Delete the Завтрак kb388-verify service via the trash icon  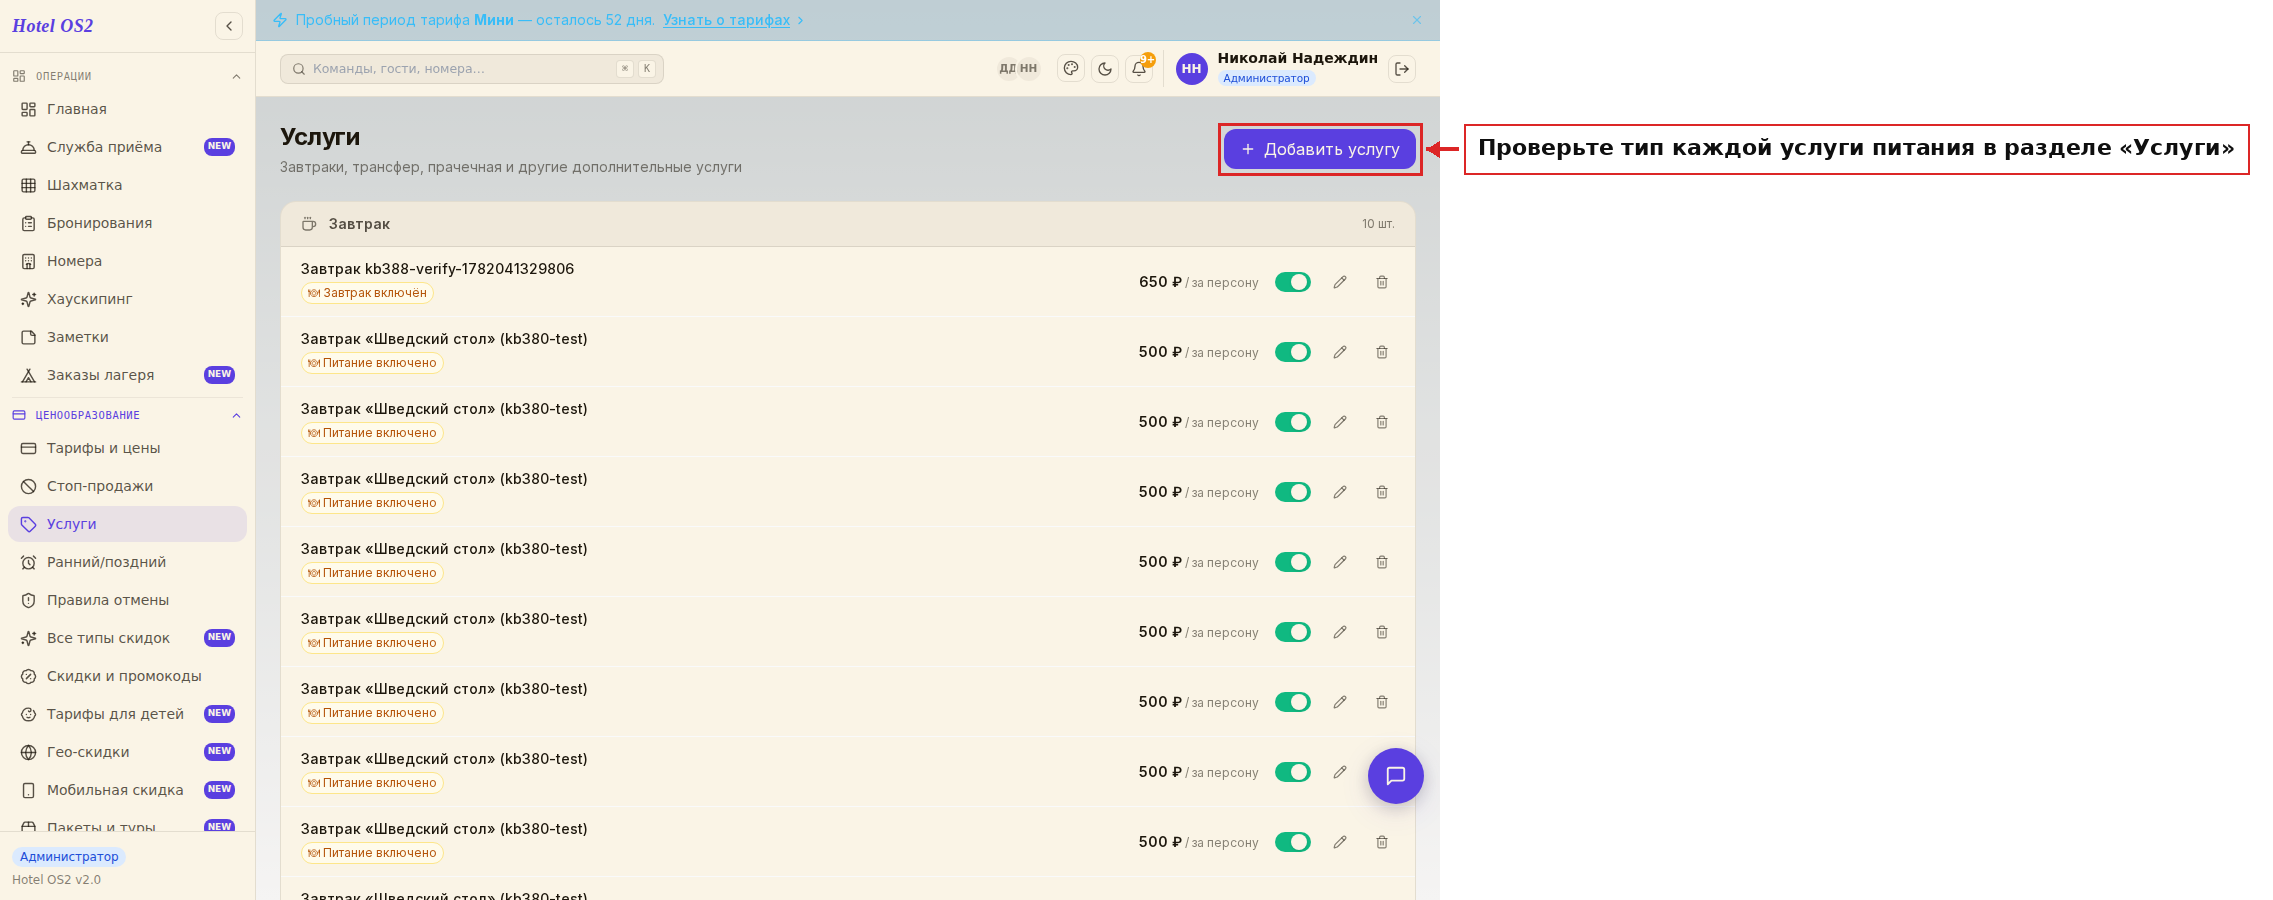point(1382,282)
